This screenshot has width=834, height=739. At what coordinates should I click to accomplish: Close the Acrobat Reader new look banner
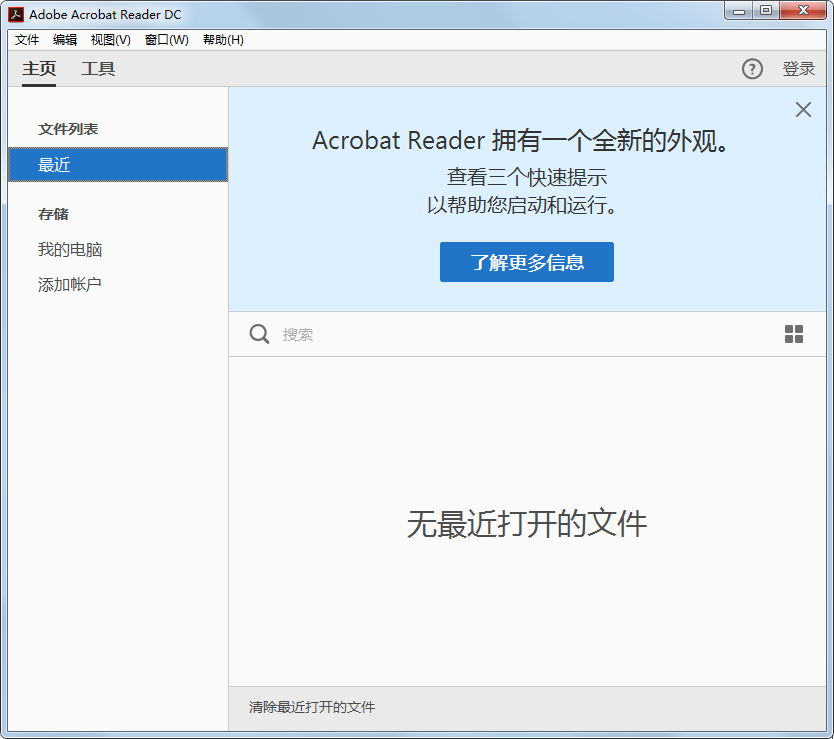coord(803,110)
